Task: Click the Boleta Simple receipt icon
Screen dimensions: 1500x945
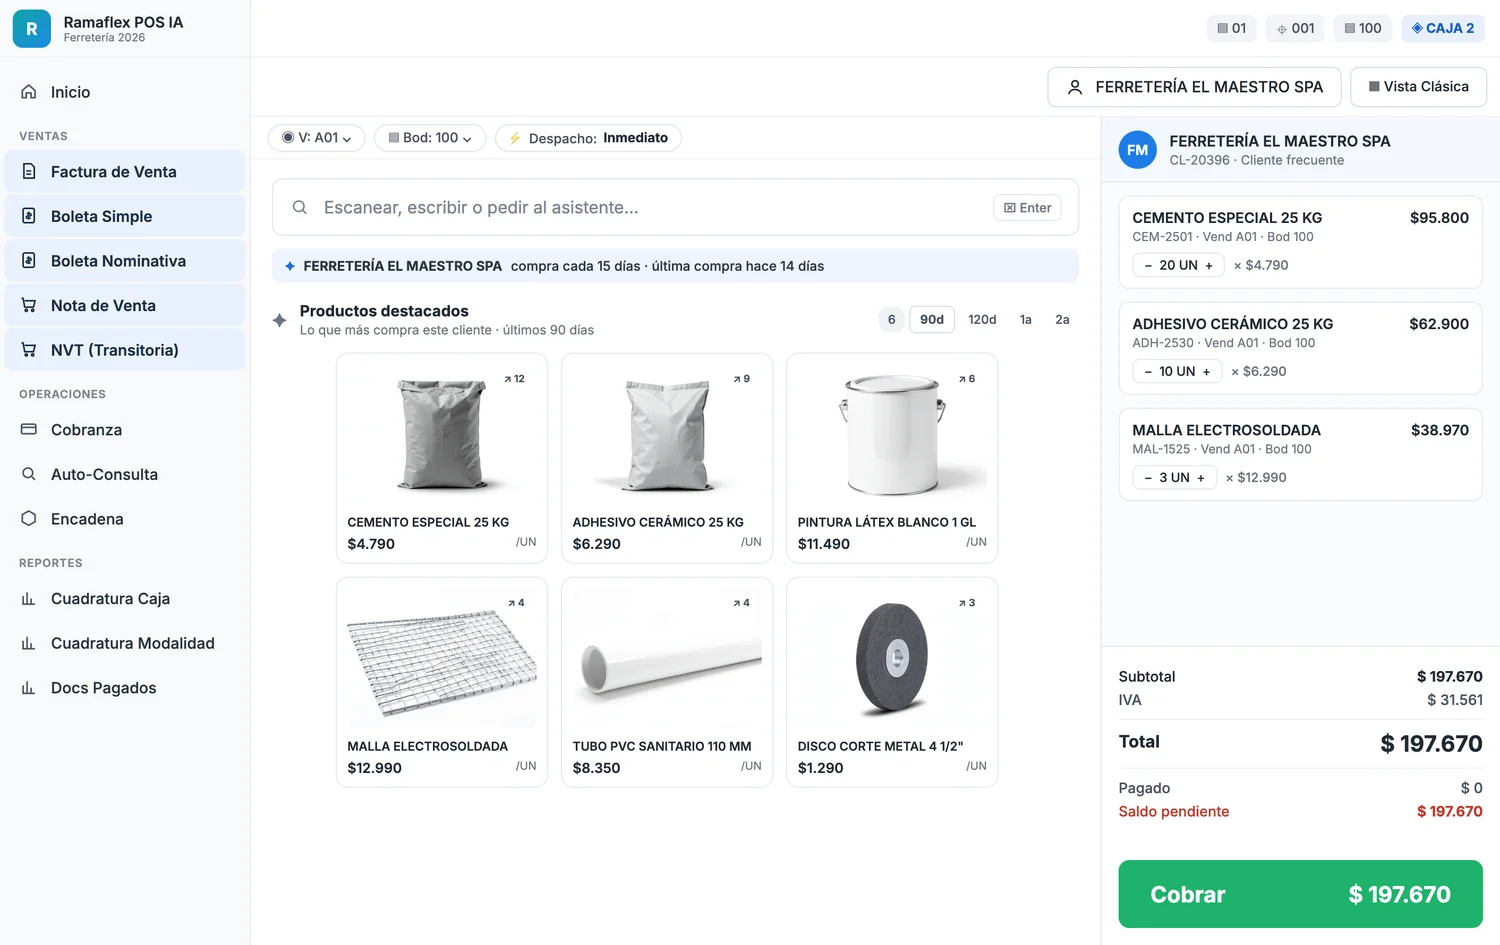Action: (29, 216)
